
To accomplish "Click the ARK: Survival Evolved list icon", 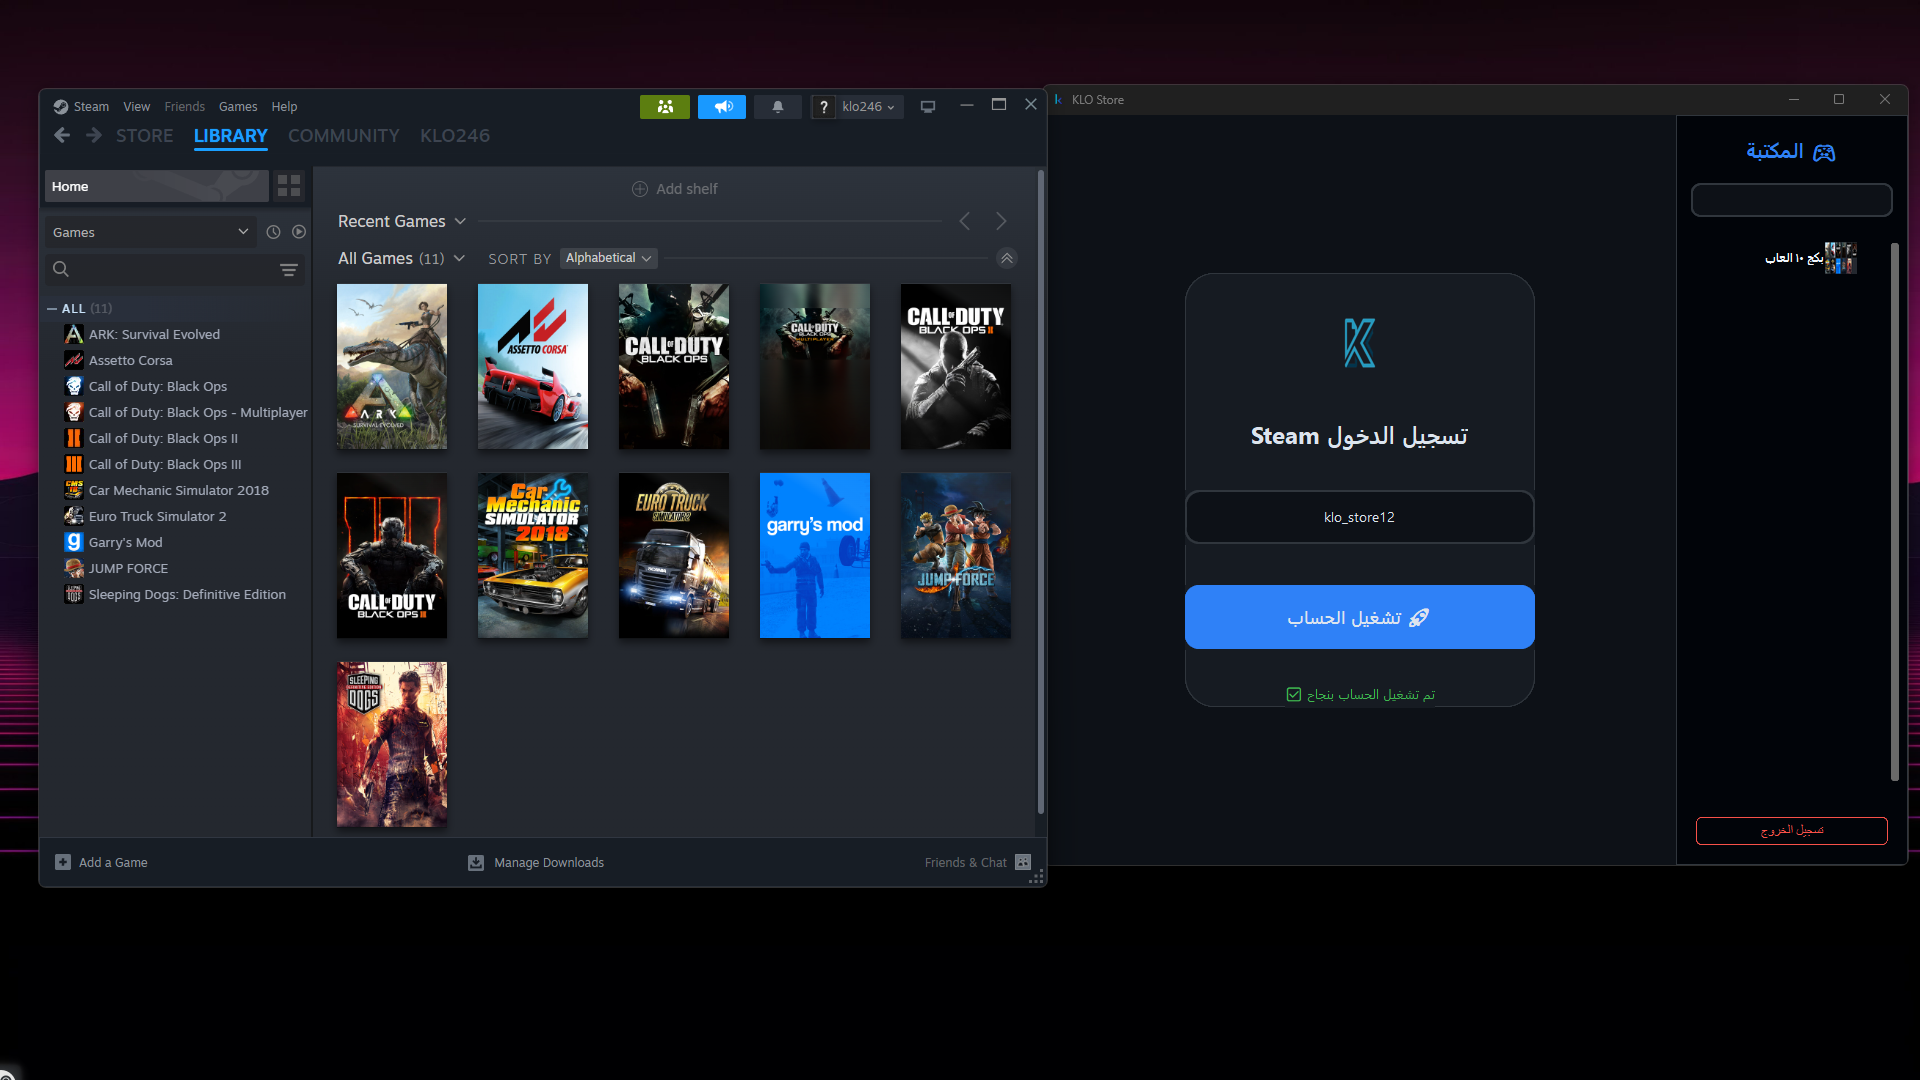I will pyautogui.click(x=74, y=334).
